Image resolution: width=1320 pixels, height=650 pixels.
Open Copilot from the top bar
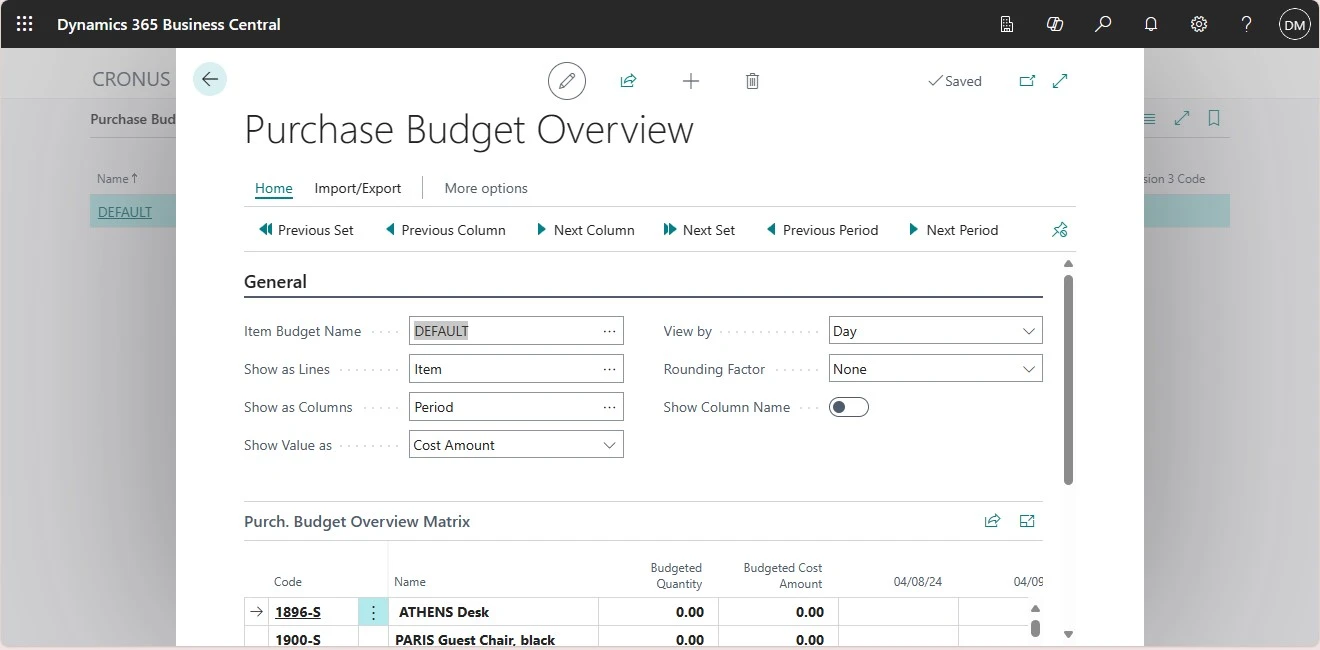tap(1055, 24)
